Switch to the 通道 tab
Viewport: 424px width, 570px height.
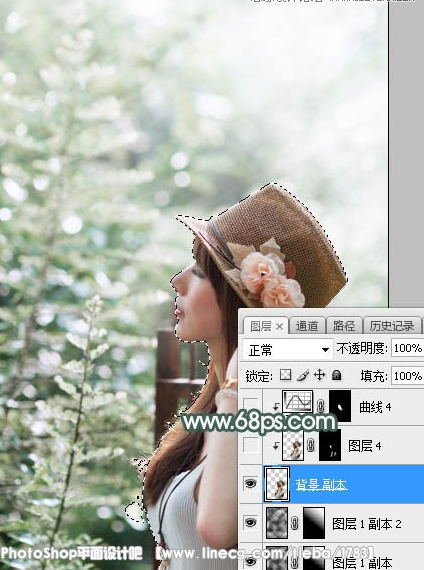pos(307,326)
